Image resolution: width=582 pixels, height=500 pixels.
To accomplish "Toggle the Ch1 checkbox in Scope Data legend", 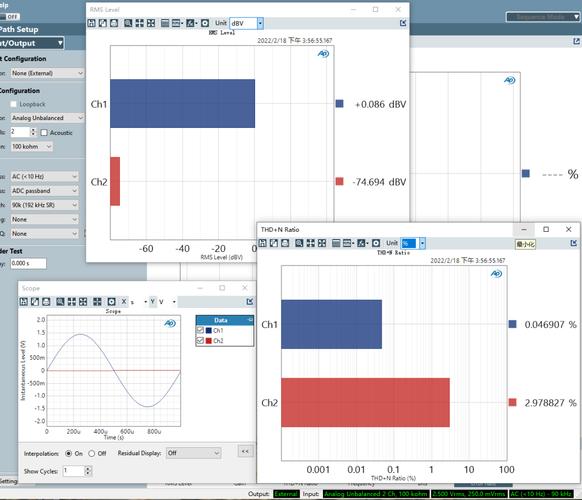I will point(200,330).
